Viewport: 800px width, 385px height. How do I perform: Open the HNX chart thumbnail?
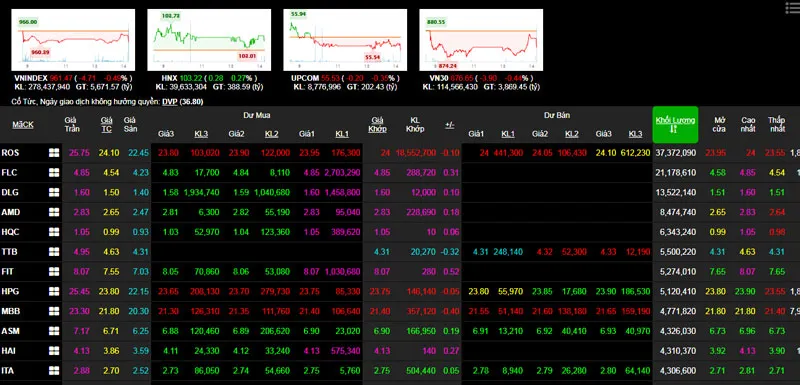coord(209,40)
